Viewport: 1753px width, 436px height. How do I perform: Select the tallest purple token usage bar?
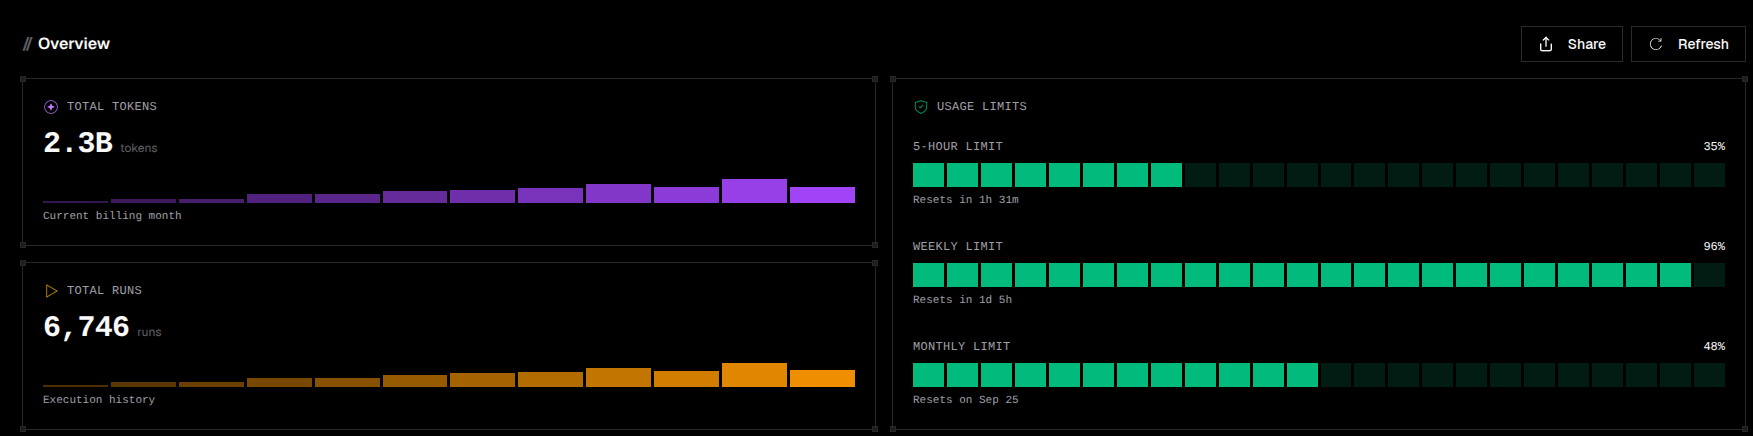754,191
